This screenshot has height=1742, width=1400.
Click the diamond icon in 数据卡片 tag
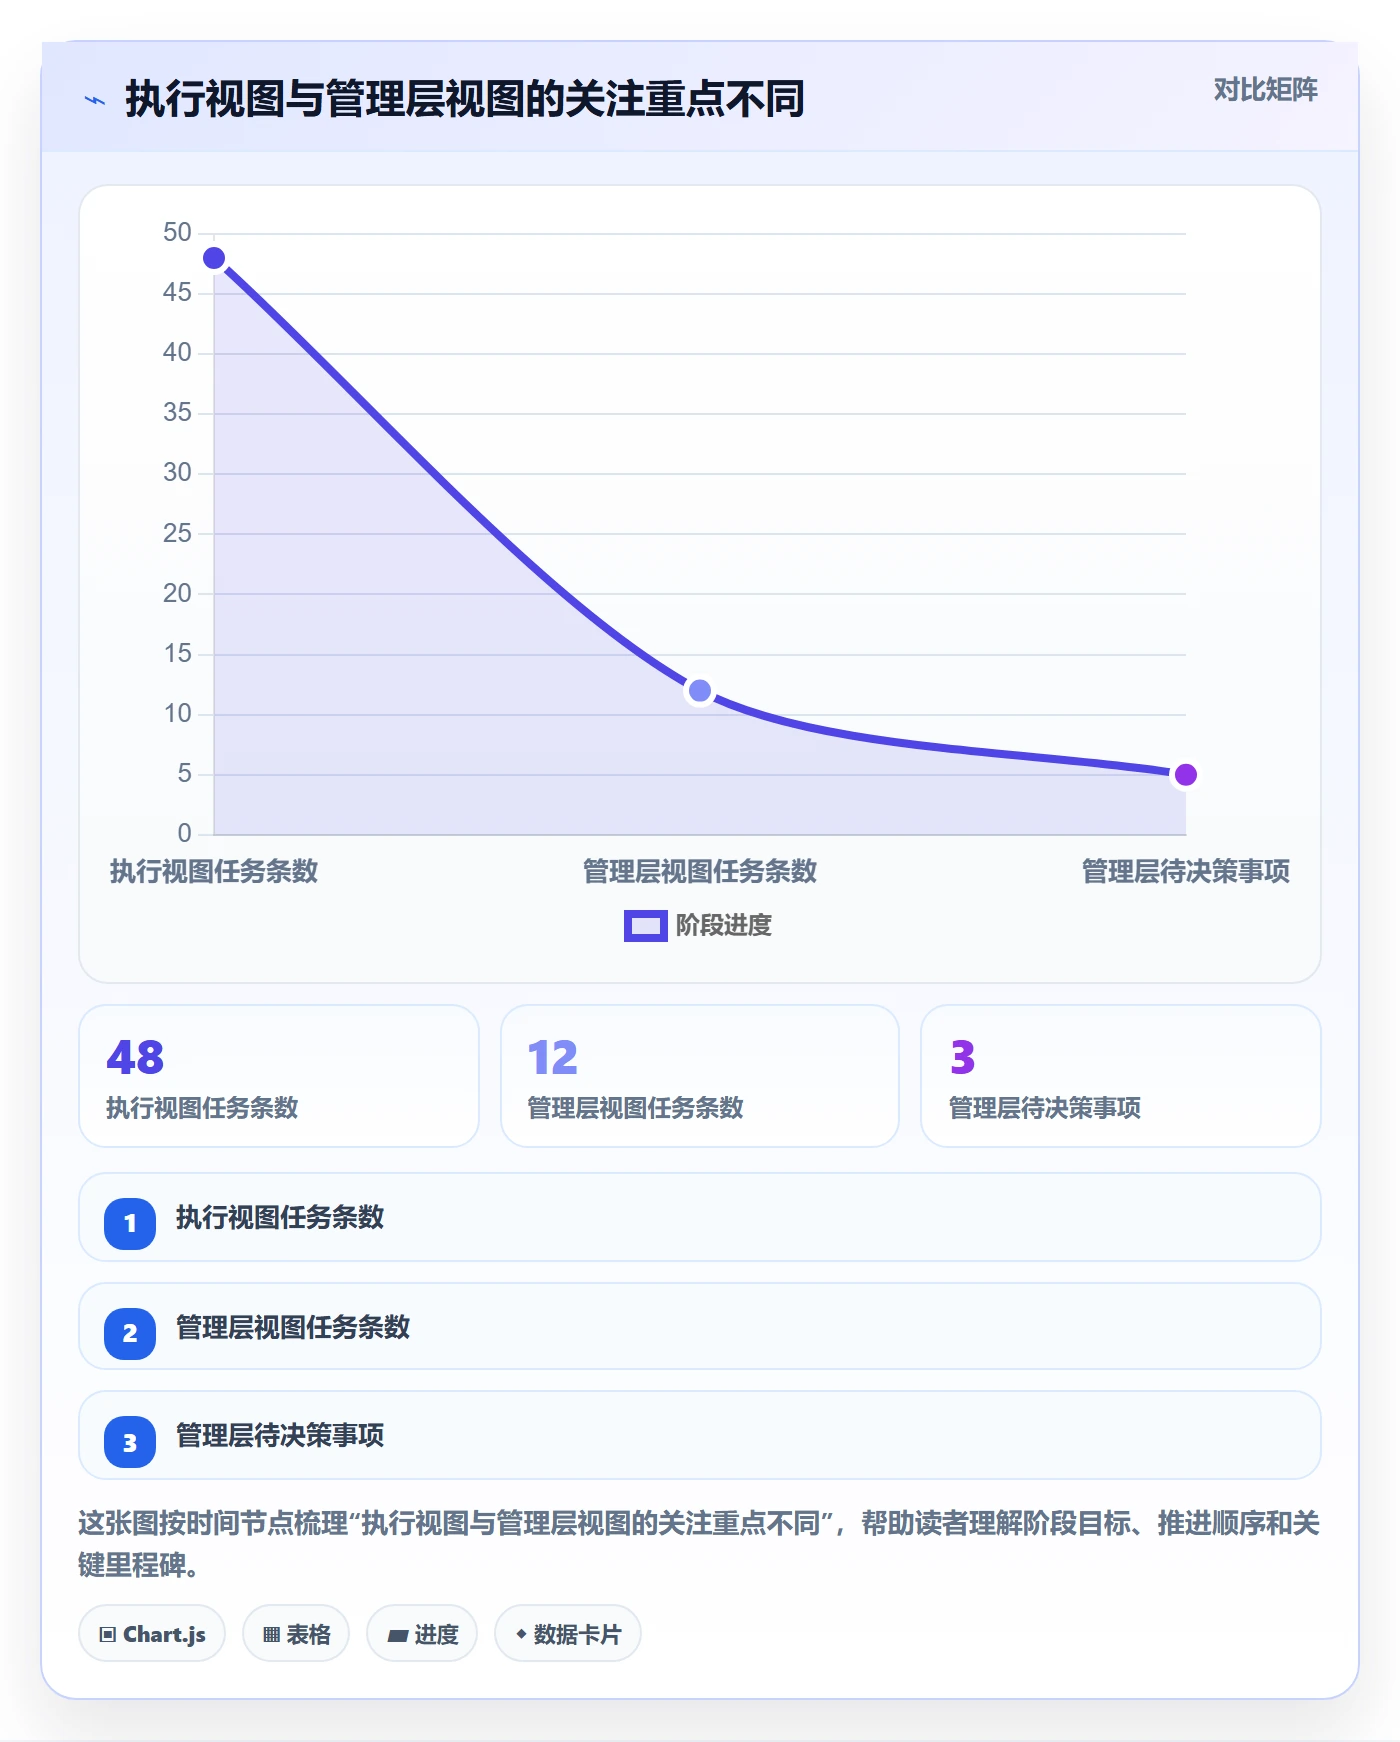pos(521,1634)
